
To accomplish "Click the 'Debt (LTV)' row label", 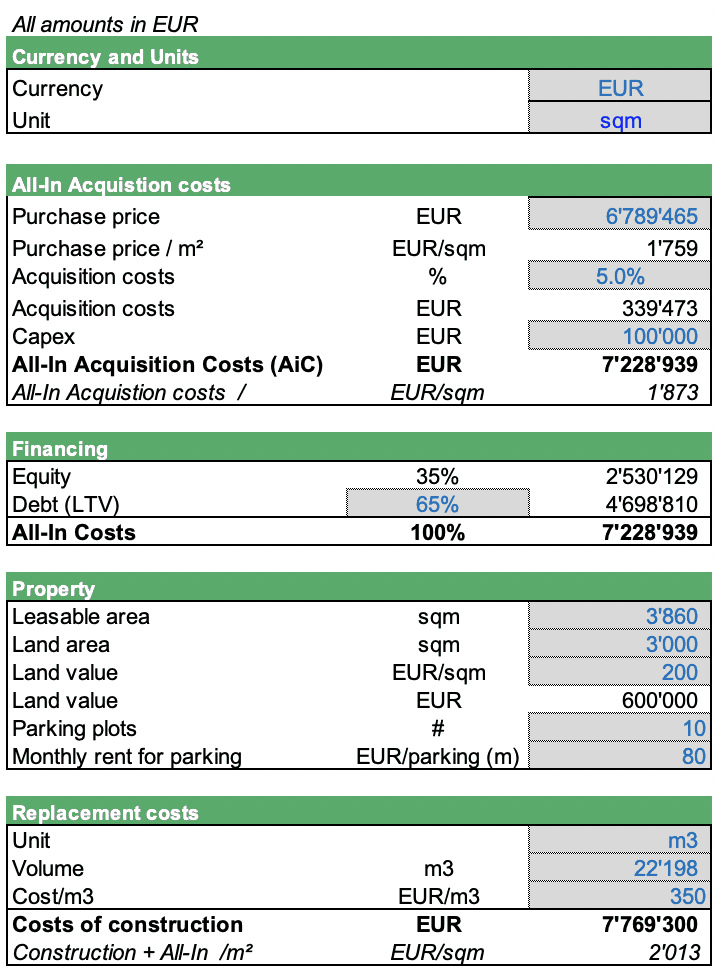I will click(x=66, y=504).
